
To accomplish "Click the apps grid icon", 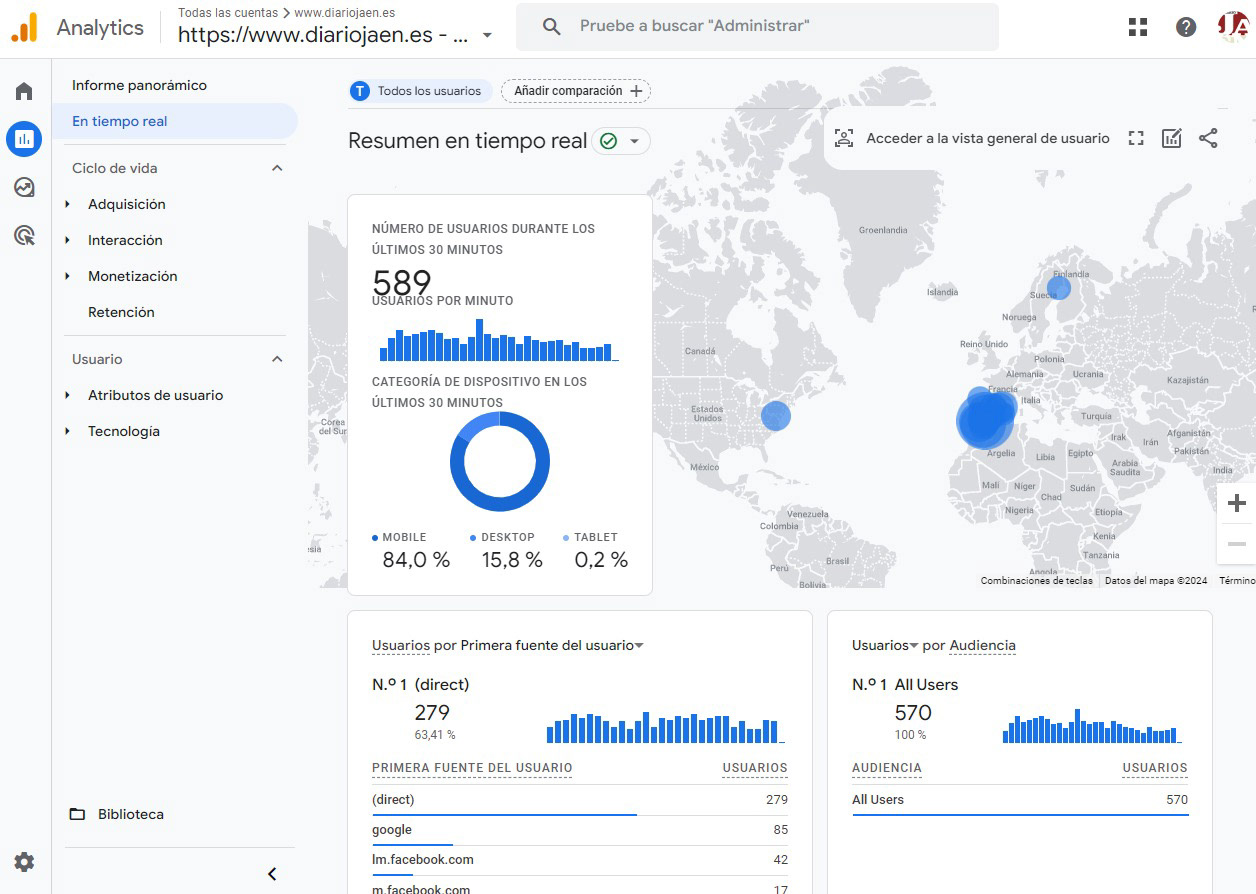I will pos(1138,27).
